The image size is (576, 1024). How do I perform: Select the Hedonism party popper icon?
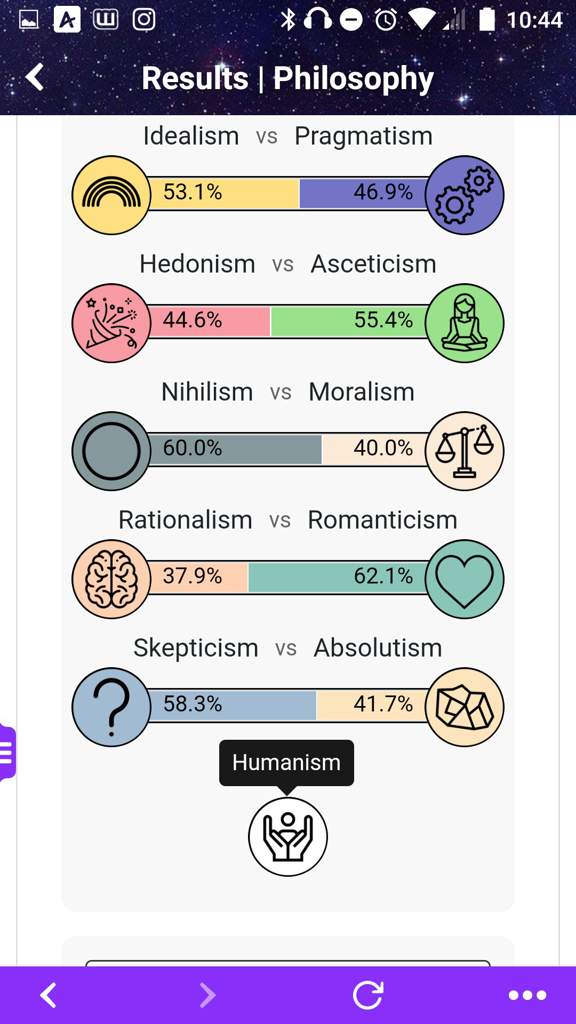(112, 323)
